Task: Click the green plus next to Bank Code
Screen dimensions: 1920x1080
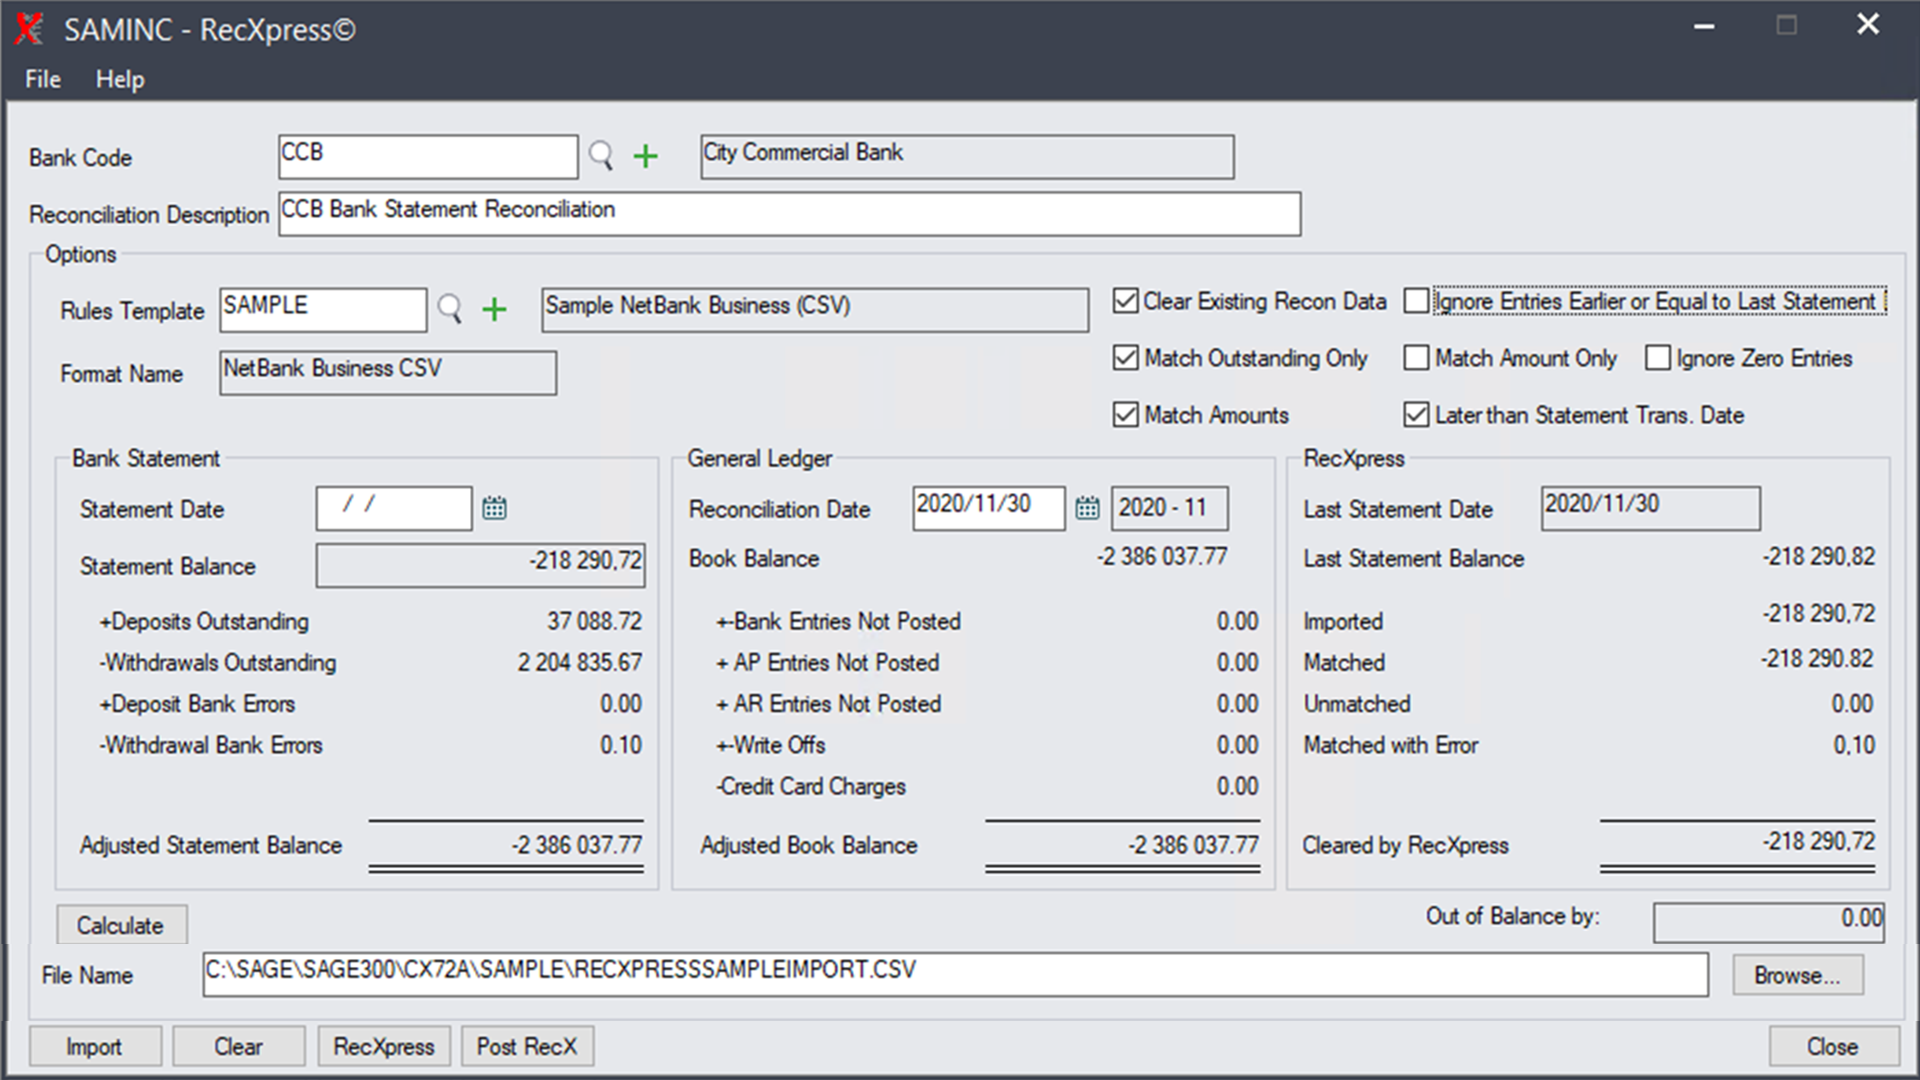Action: (x=646, y=156)
